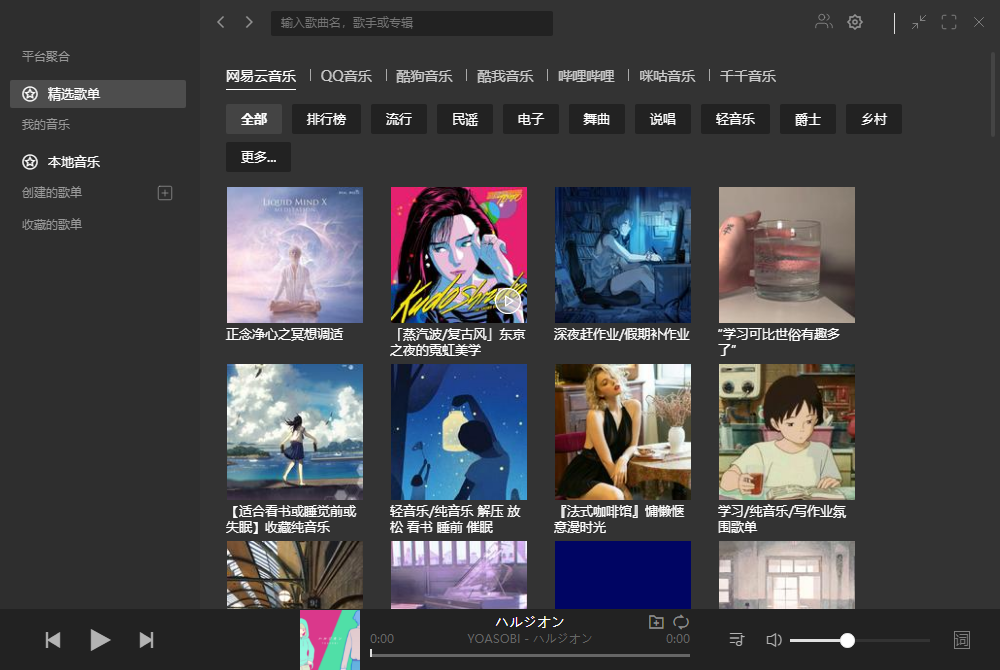Screen dimensions: 1000x670
Task: Open the 哔哩哔哩 music source tab
Action: 584,75
